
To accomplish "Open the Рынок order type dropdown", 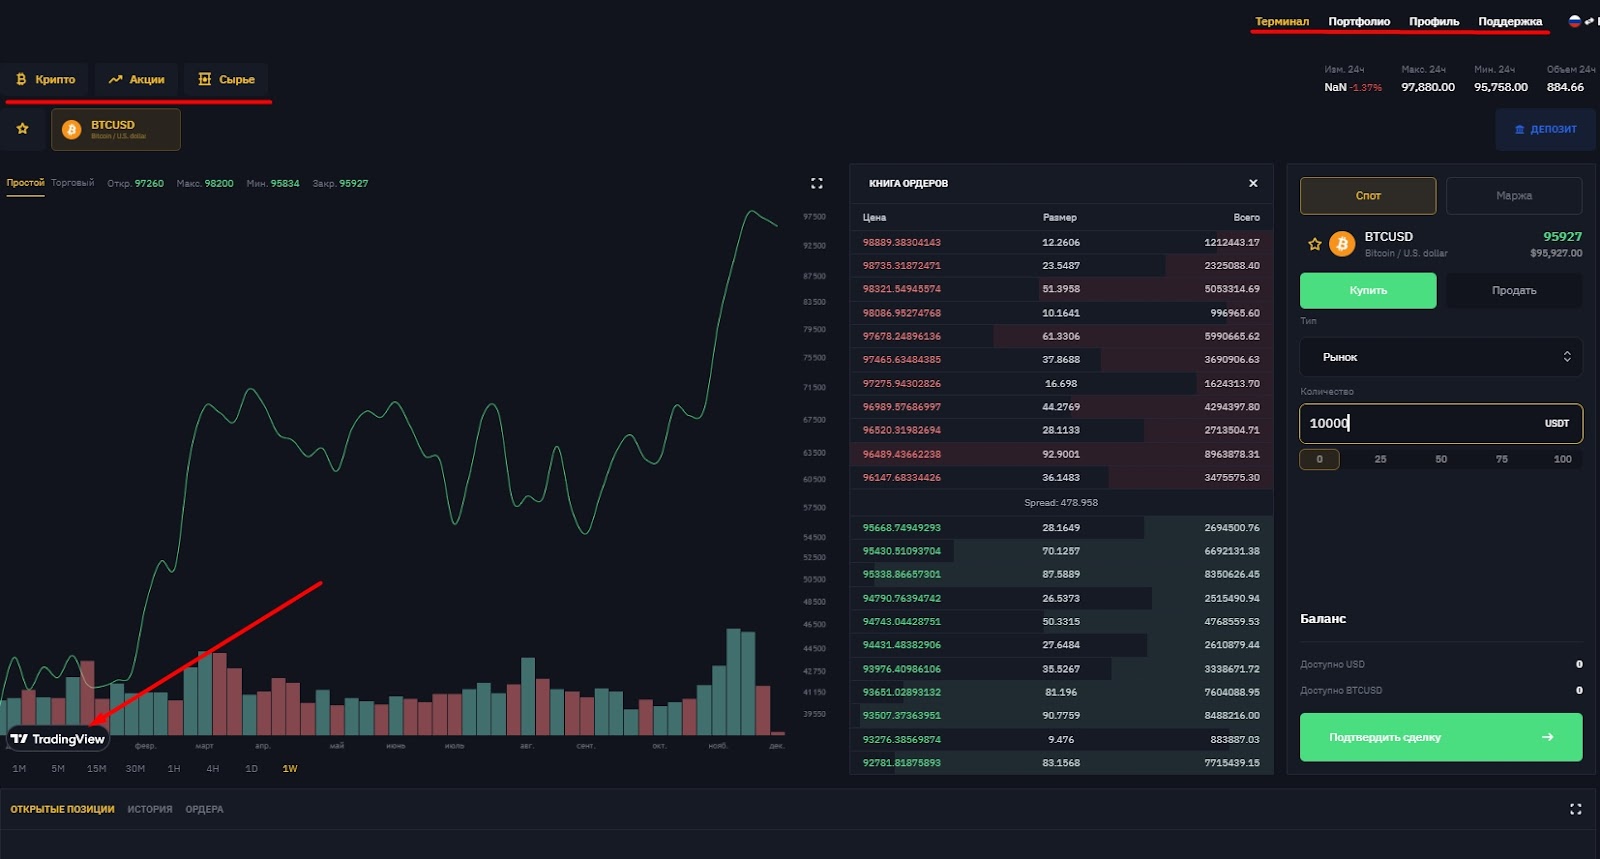I will 1441,357.
